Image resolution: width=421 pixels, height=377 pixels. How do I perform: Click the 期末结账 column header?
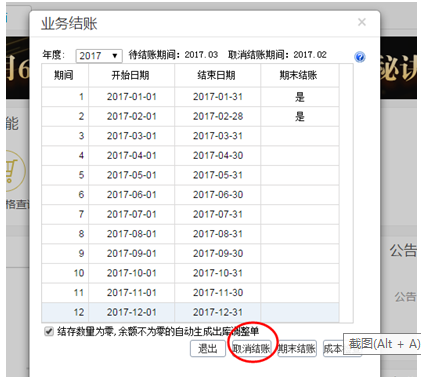(300, 76)
